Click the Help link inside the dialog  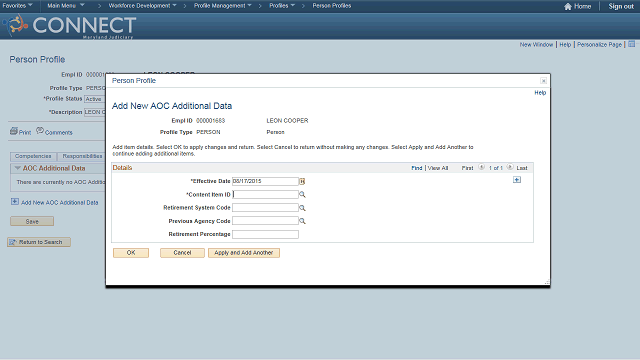(x=540, y=93)
